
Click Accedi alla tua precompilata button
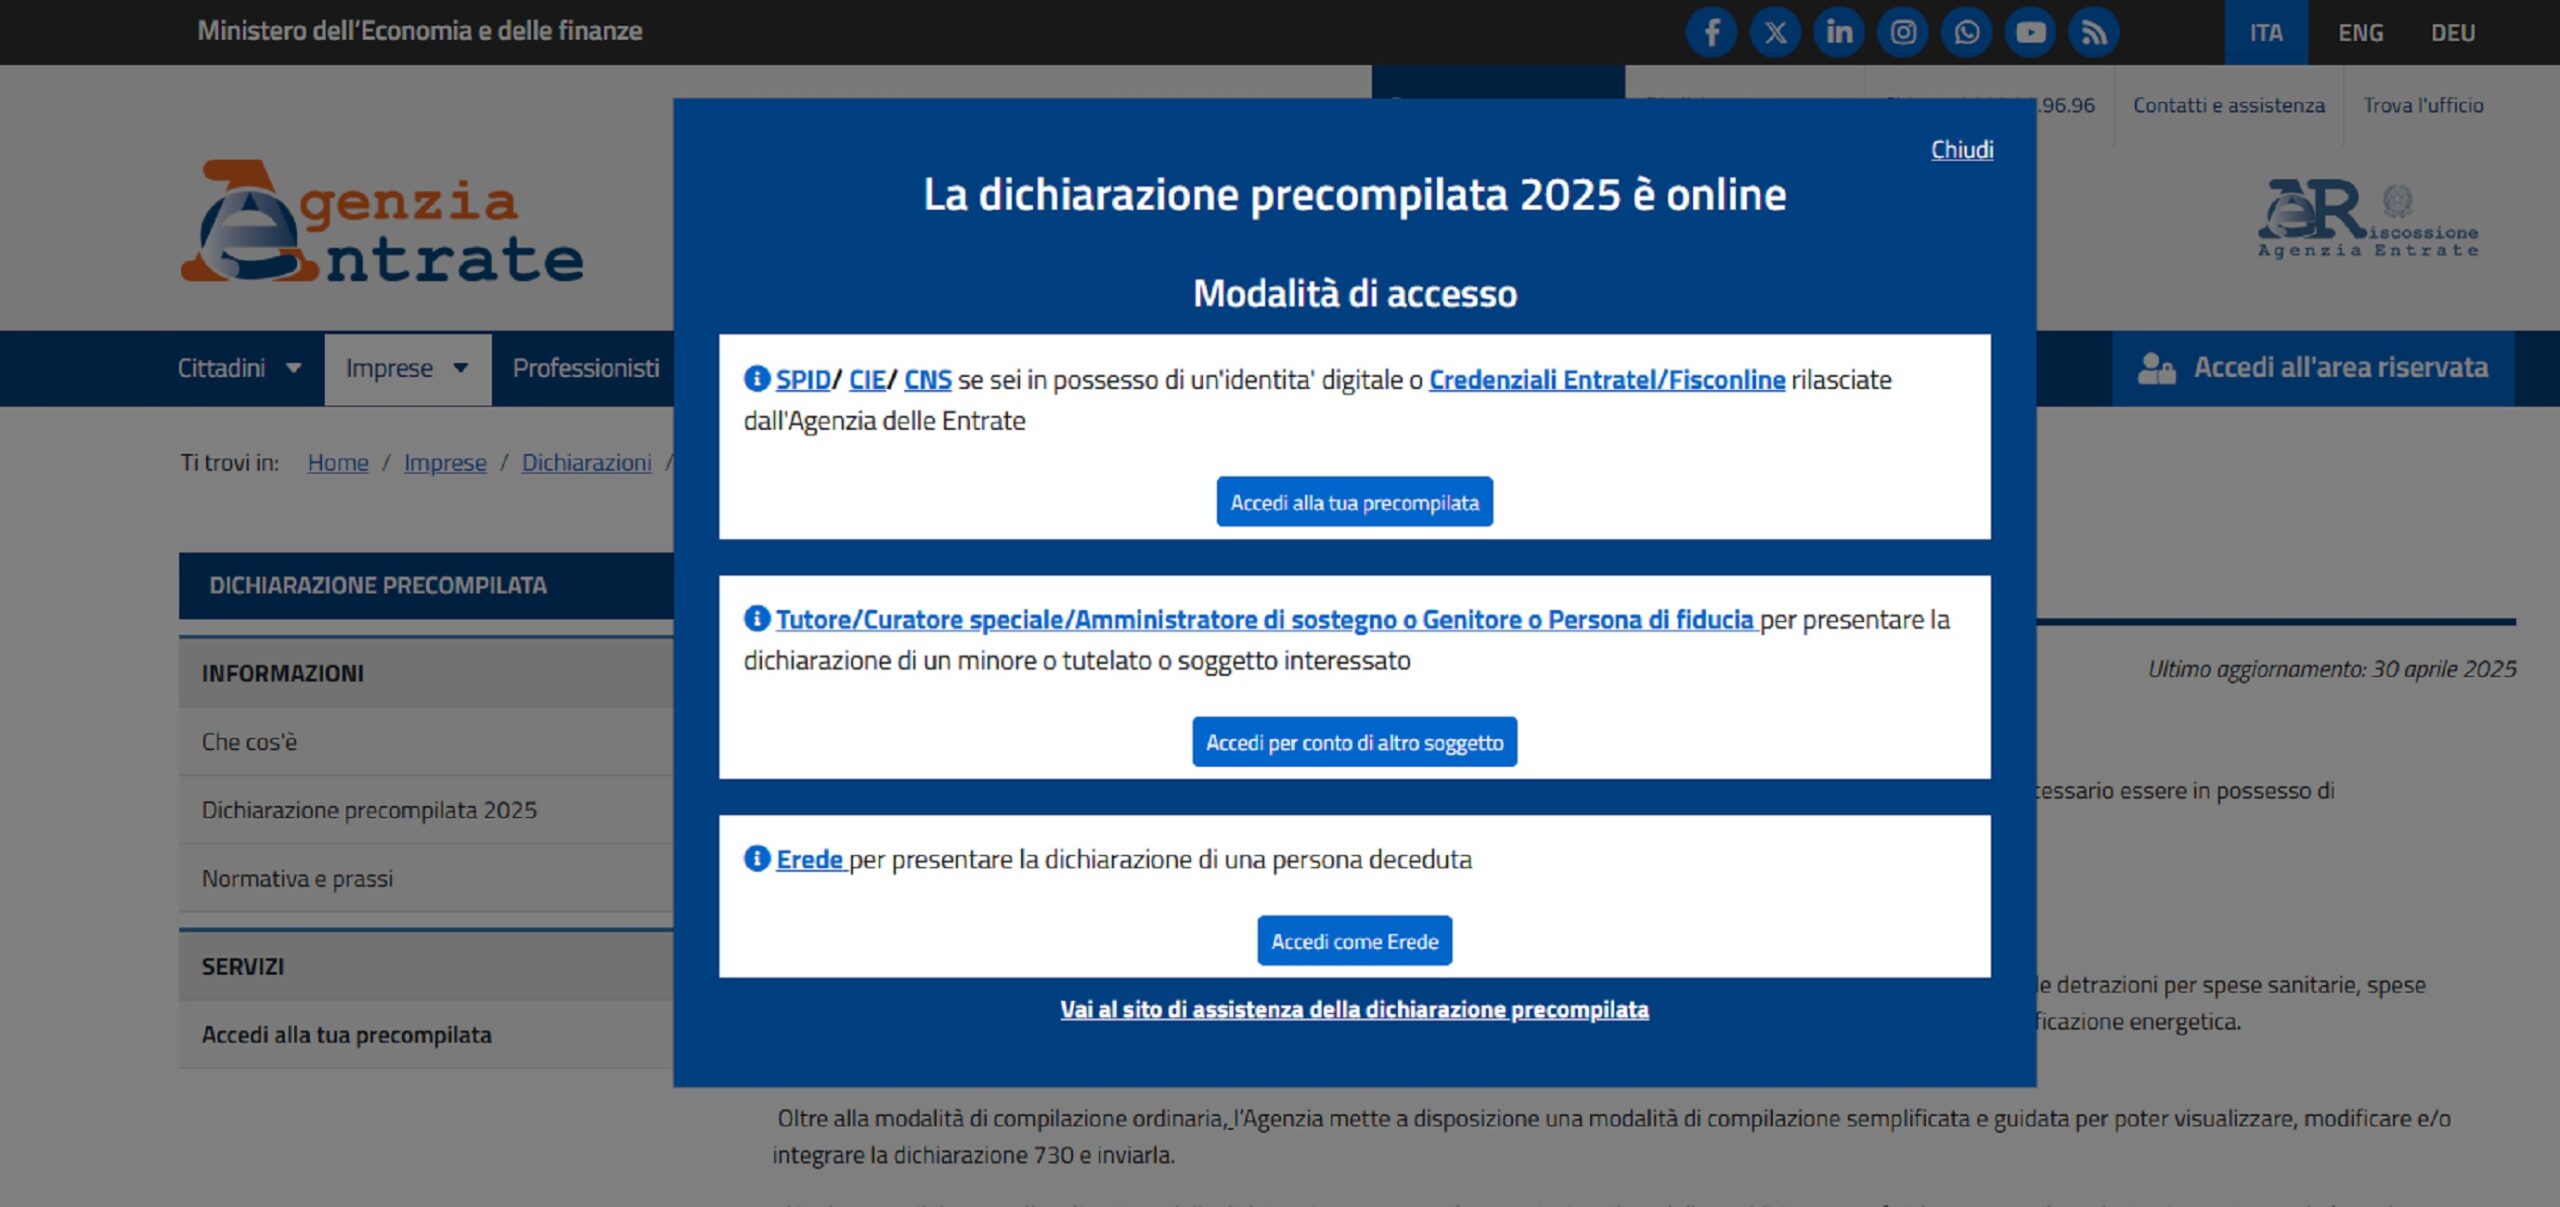click(1354, 501)
